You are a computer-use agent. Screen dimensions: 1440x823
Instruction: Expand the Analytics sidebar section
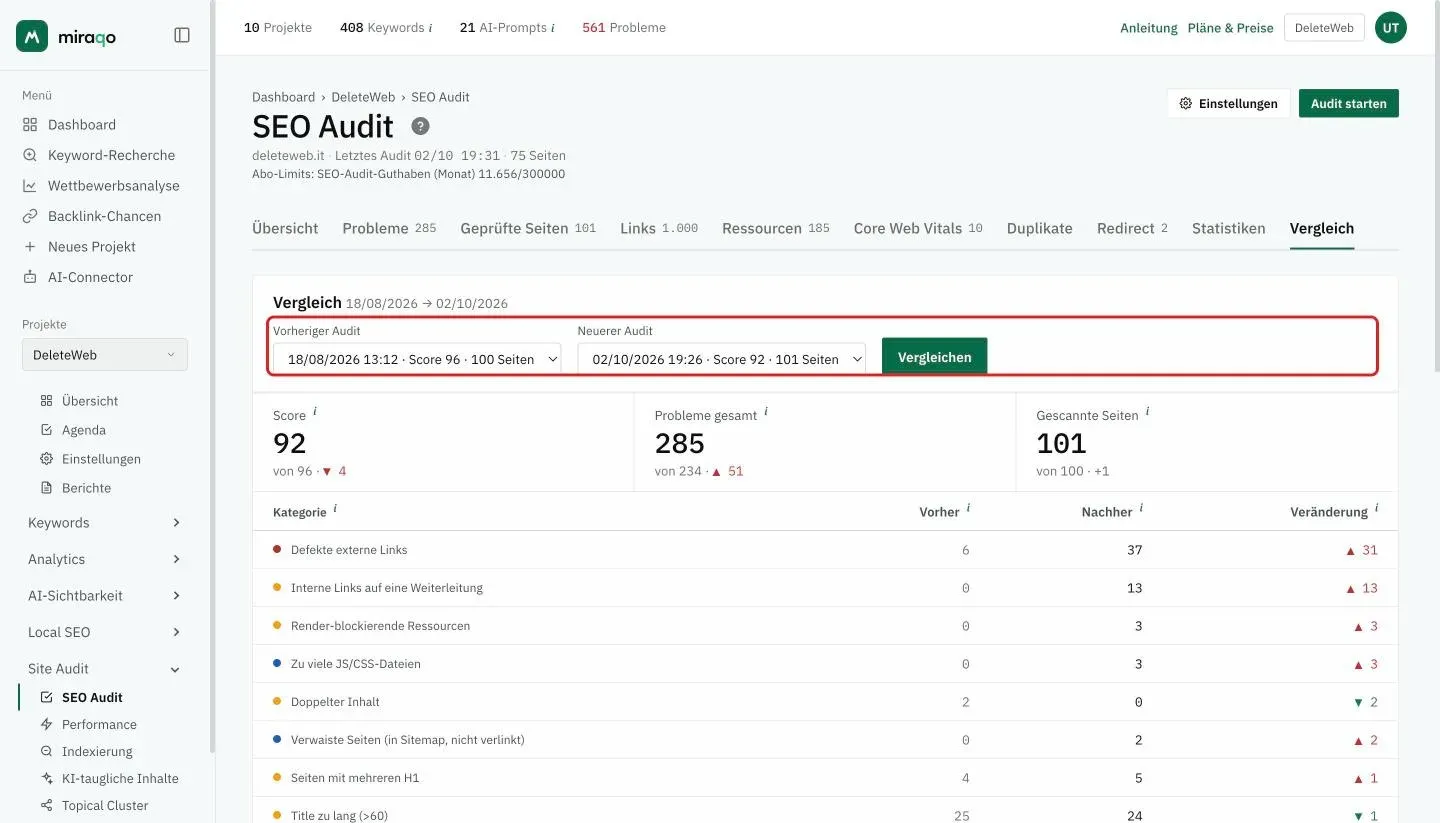[x=105, y=559]
